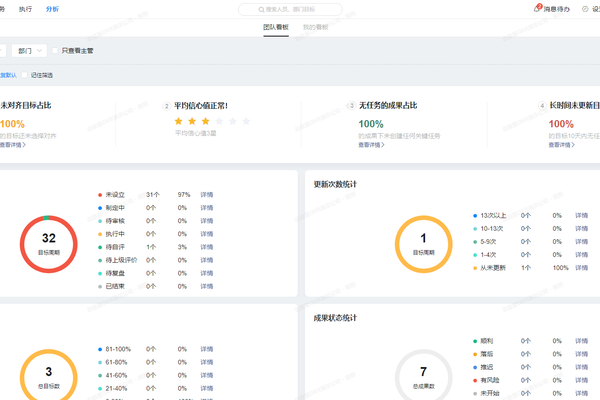Open the 部门 dropdown

click(x=29, y=51)
